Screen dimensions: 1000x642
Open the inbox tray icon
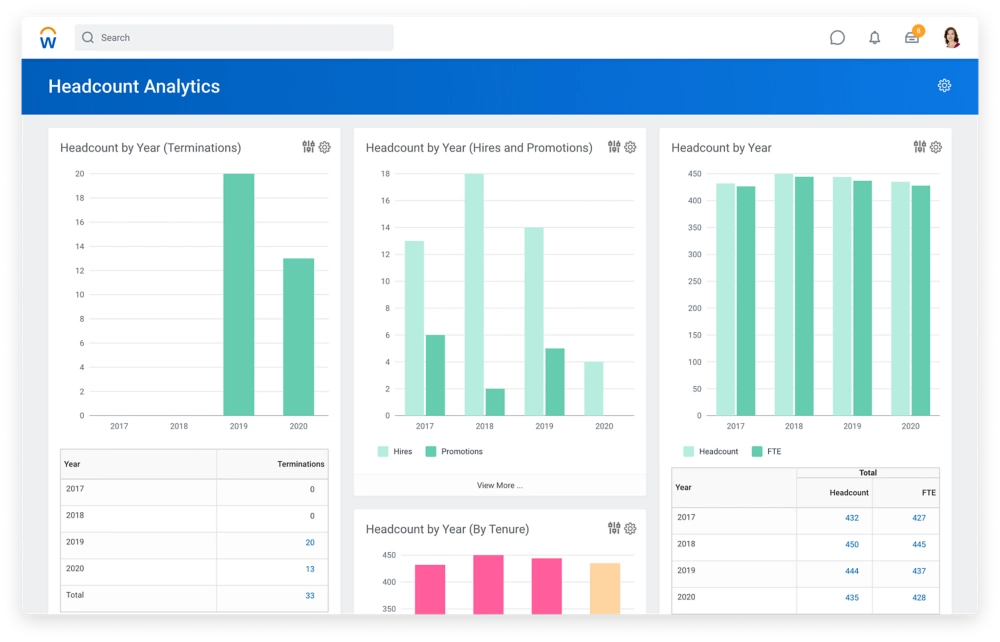click(912, 38)
